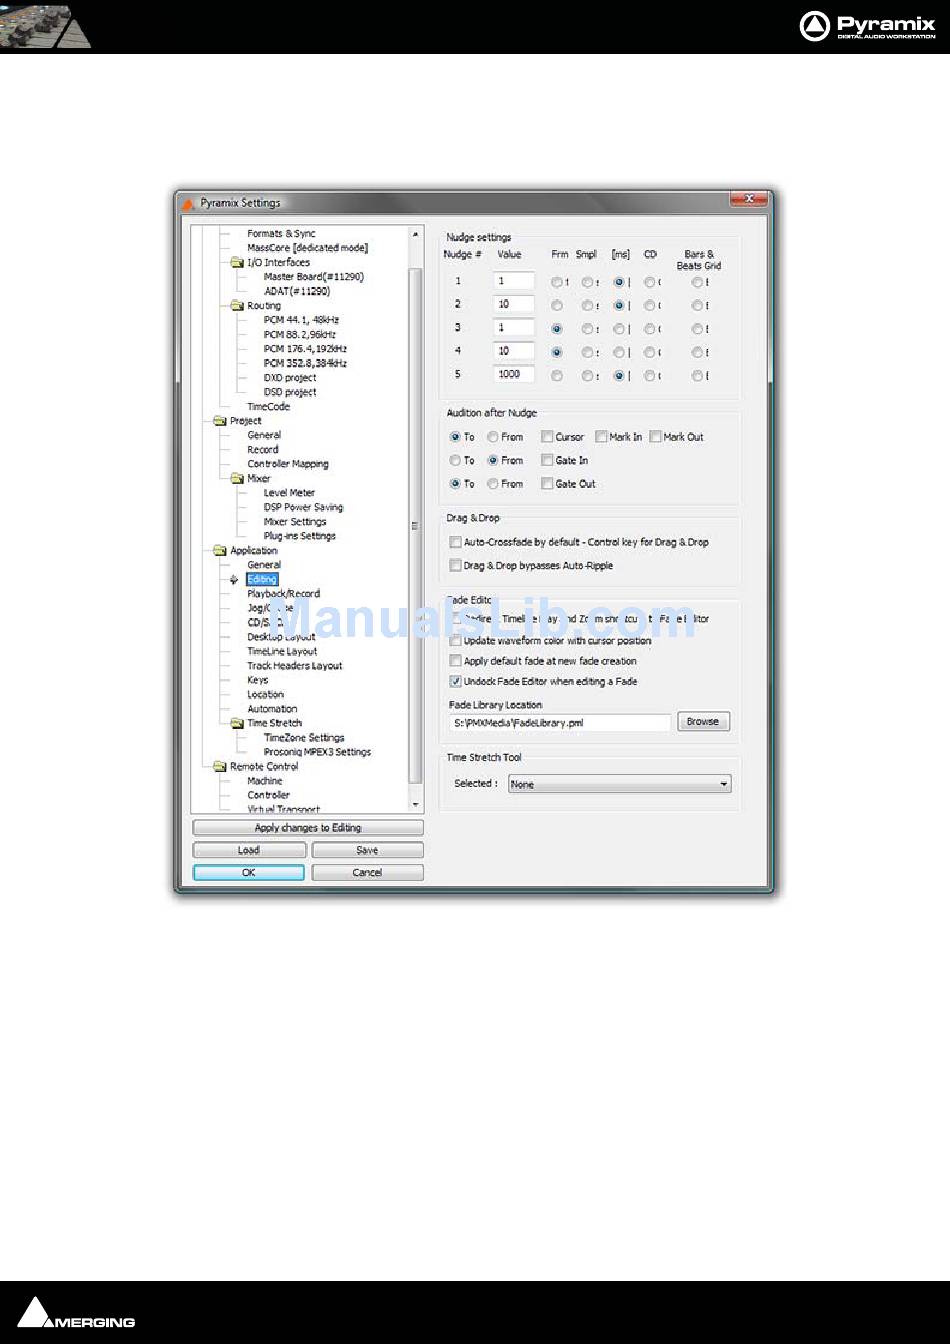950x1344 pixels.
Task: Select Formats & Sync in the tree
Action: (282, 234)
